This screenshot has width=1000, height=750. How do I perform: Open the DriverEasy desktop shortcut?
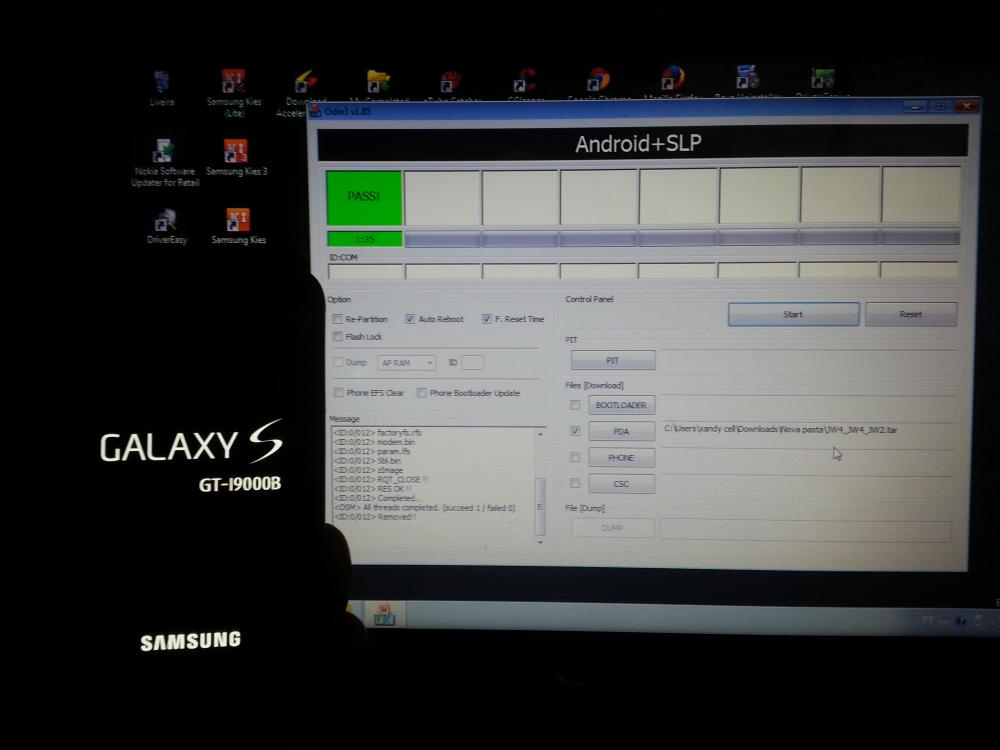(166, 226)
